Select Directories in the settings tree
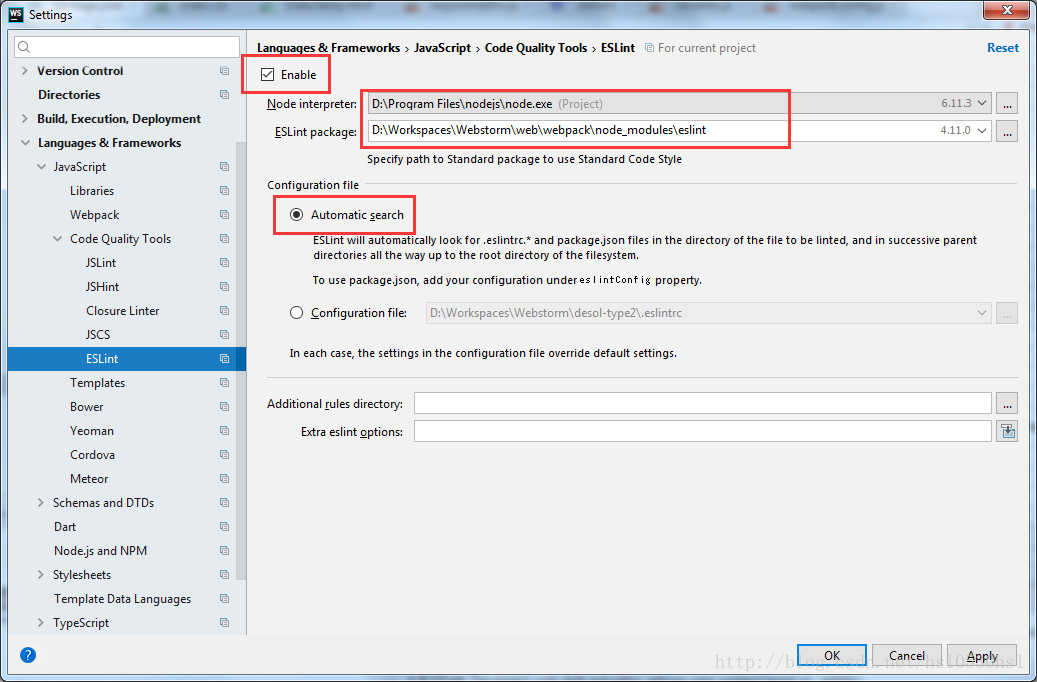Screen dimensions: 1037x682 [69, 95]
